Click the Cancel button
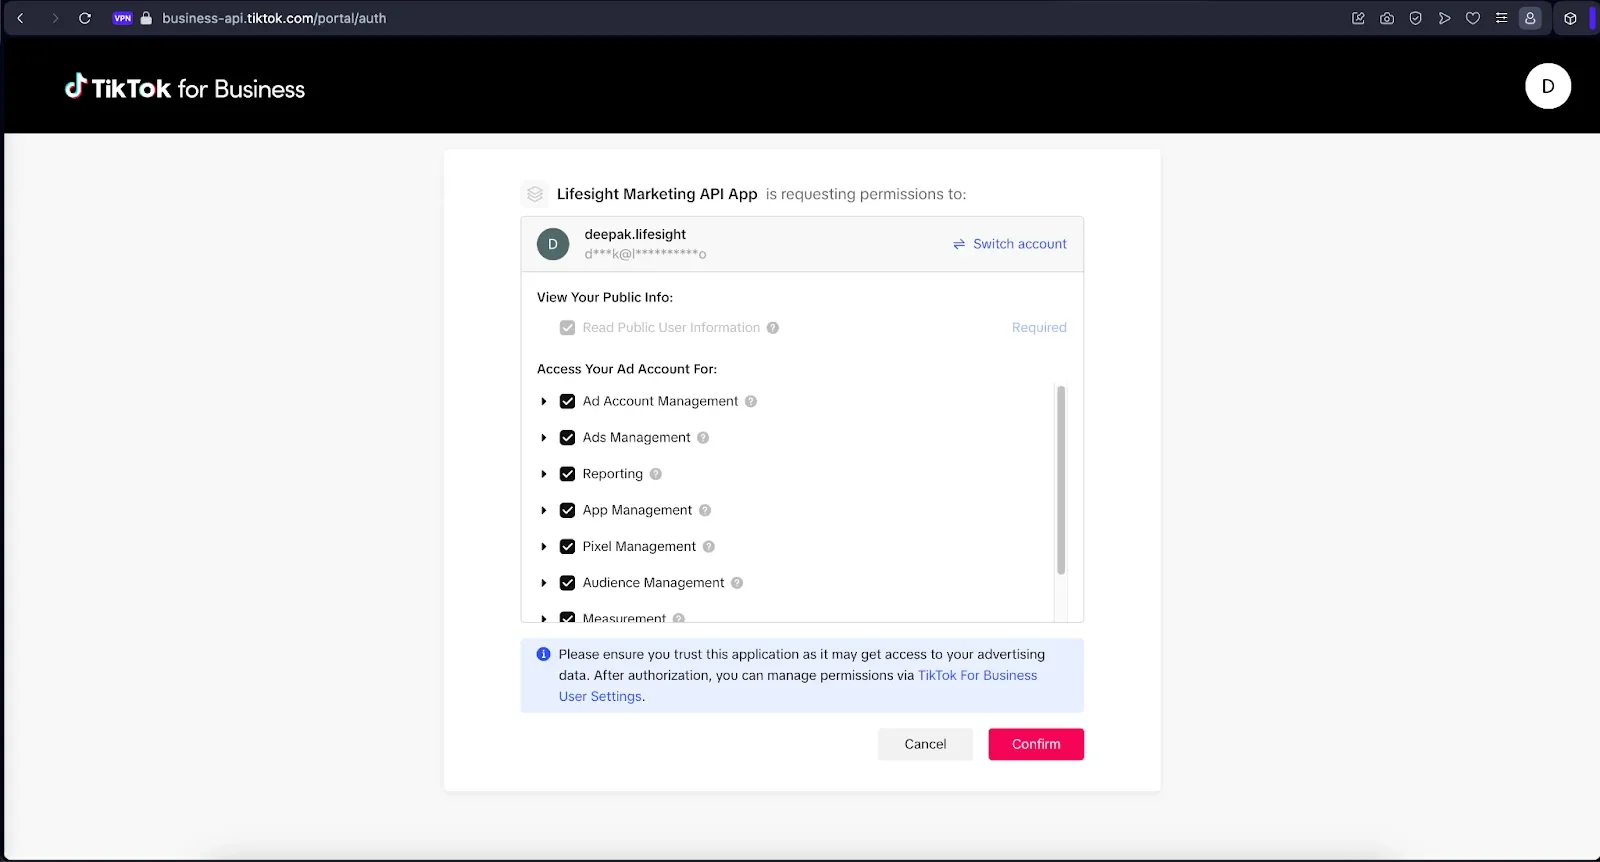The height and width of the screenshot is (862, 1600). 925,744
